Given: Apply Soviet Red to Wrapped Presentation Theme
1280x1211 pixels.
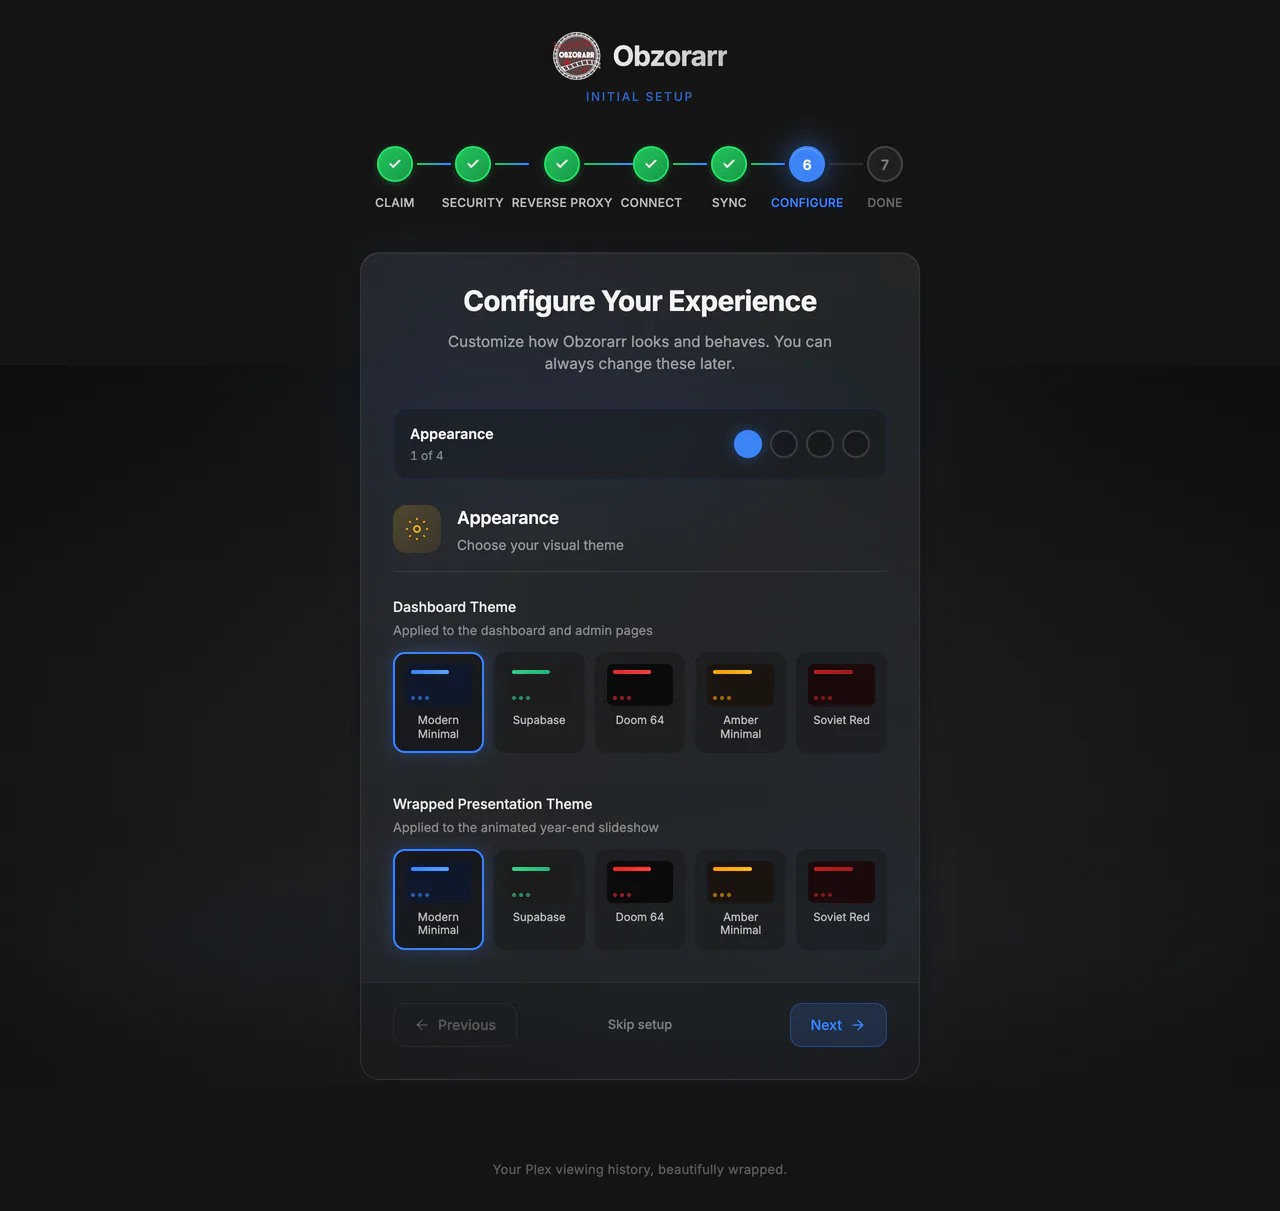Looking at the screenshot, I should (x=842, y=899).
